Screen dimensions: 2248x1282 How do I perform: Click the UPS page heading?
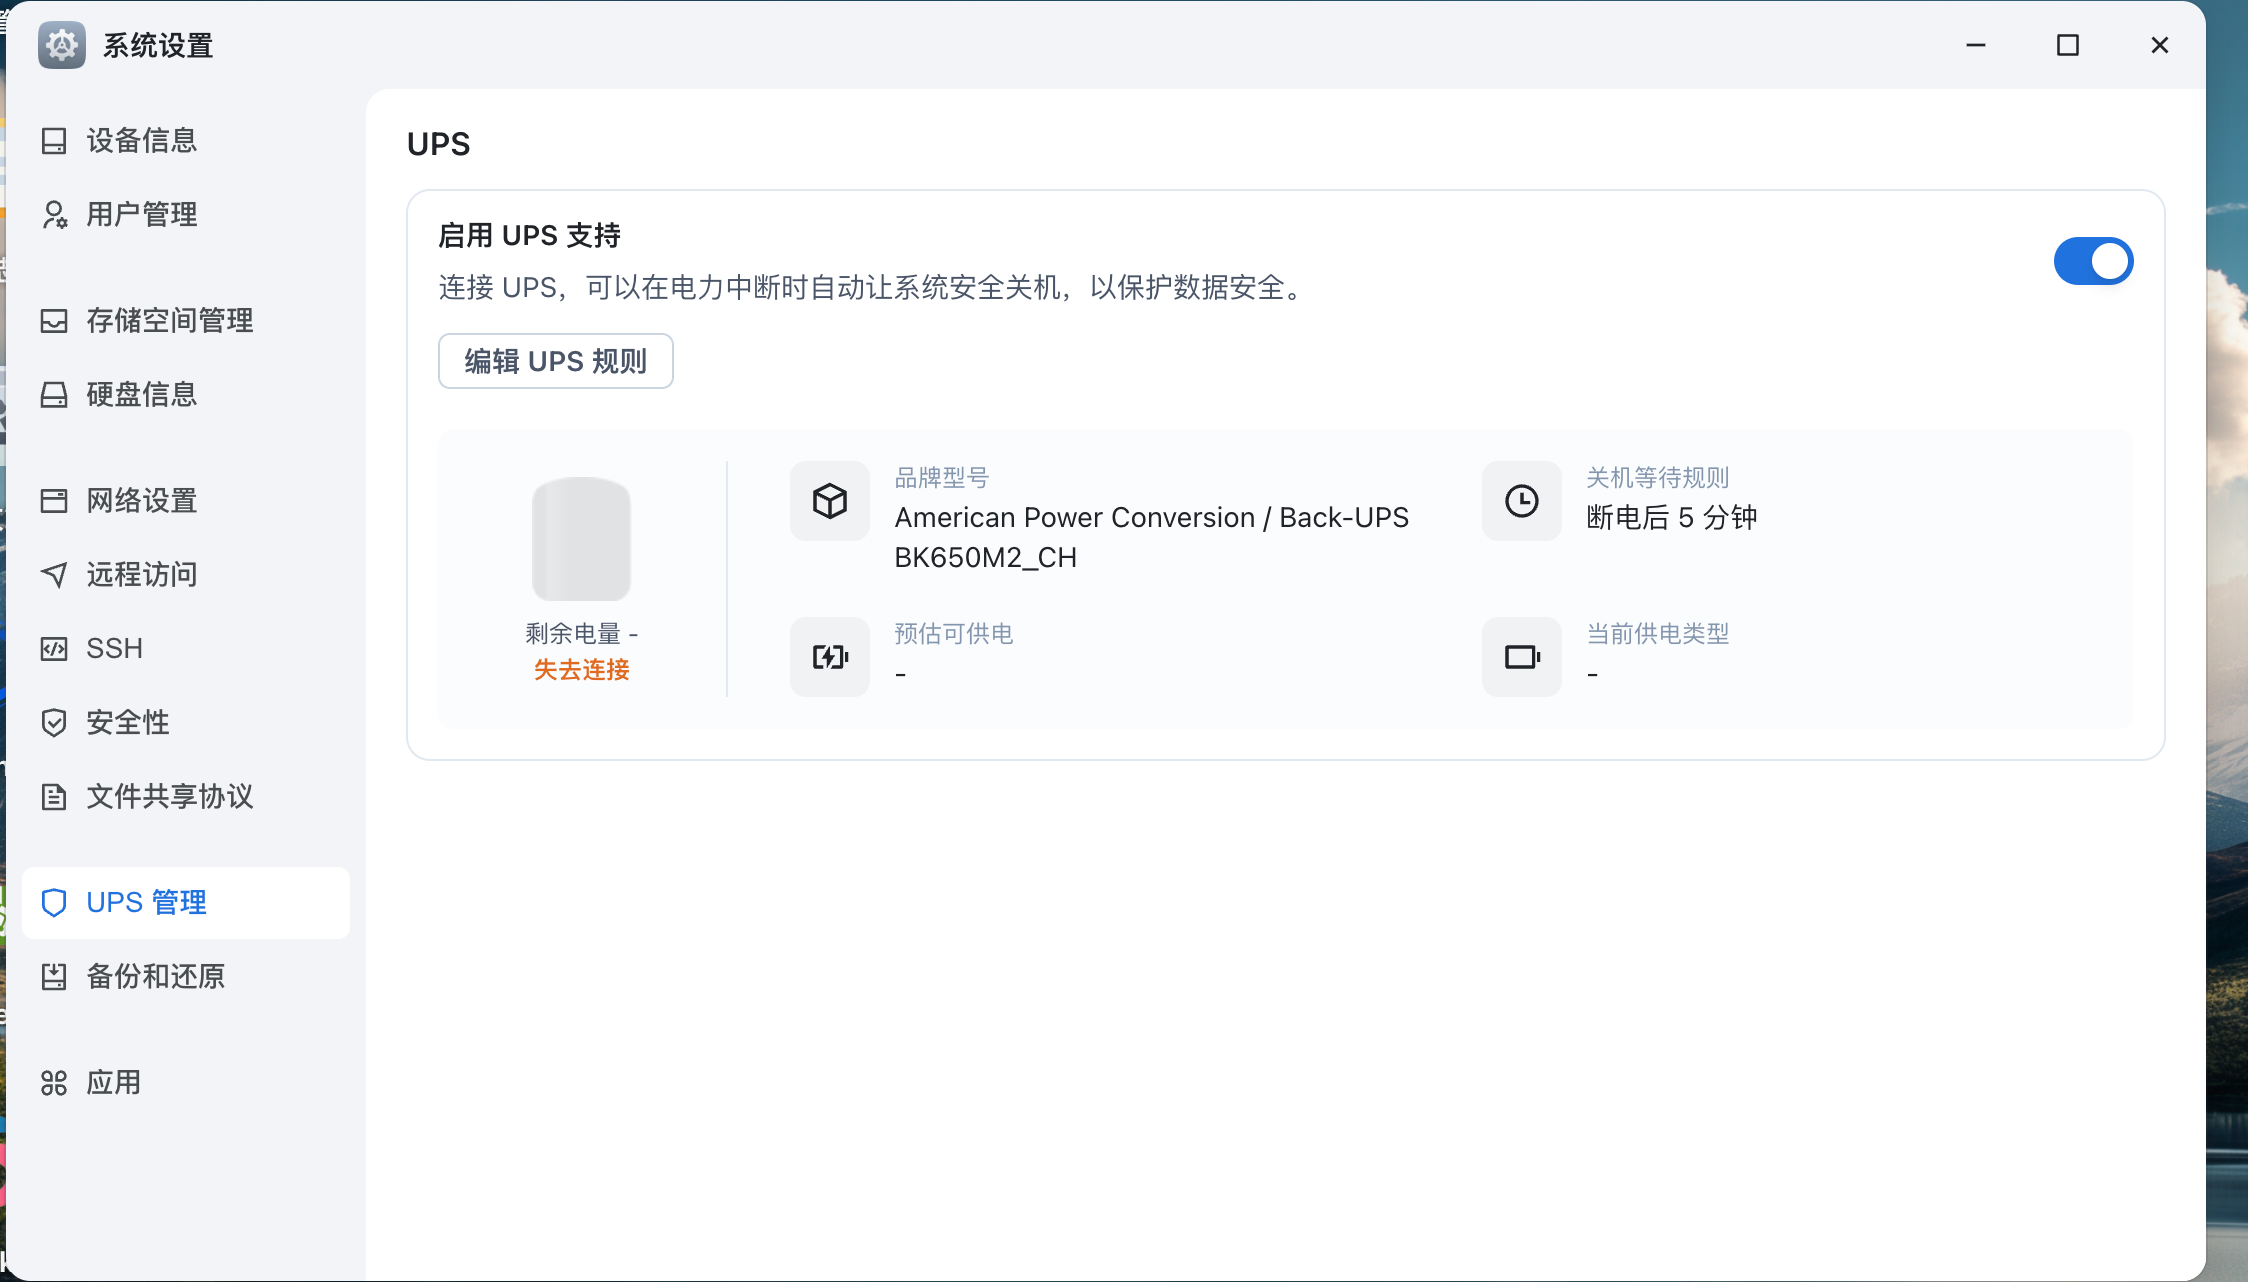click(438, 144)
